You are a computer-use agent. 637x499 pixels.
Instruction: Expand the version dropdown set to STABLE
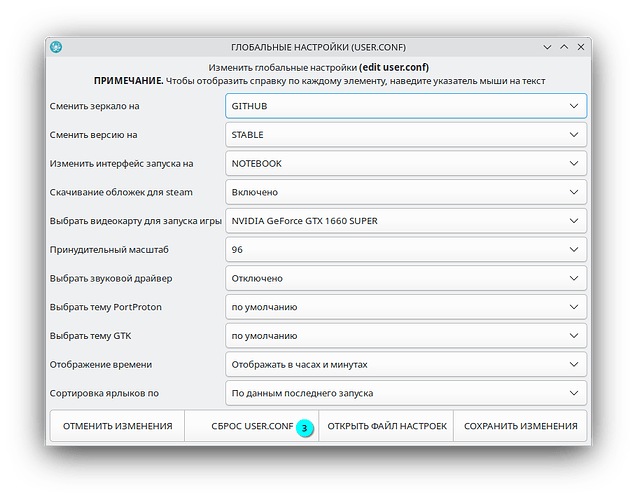coord(405,134)
